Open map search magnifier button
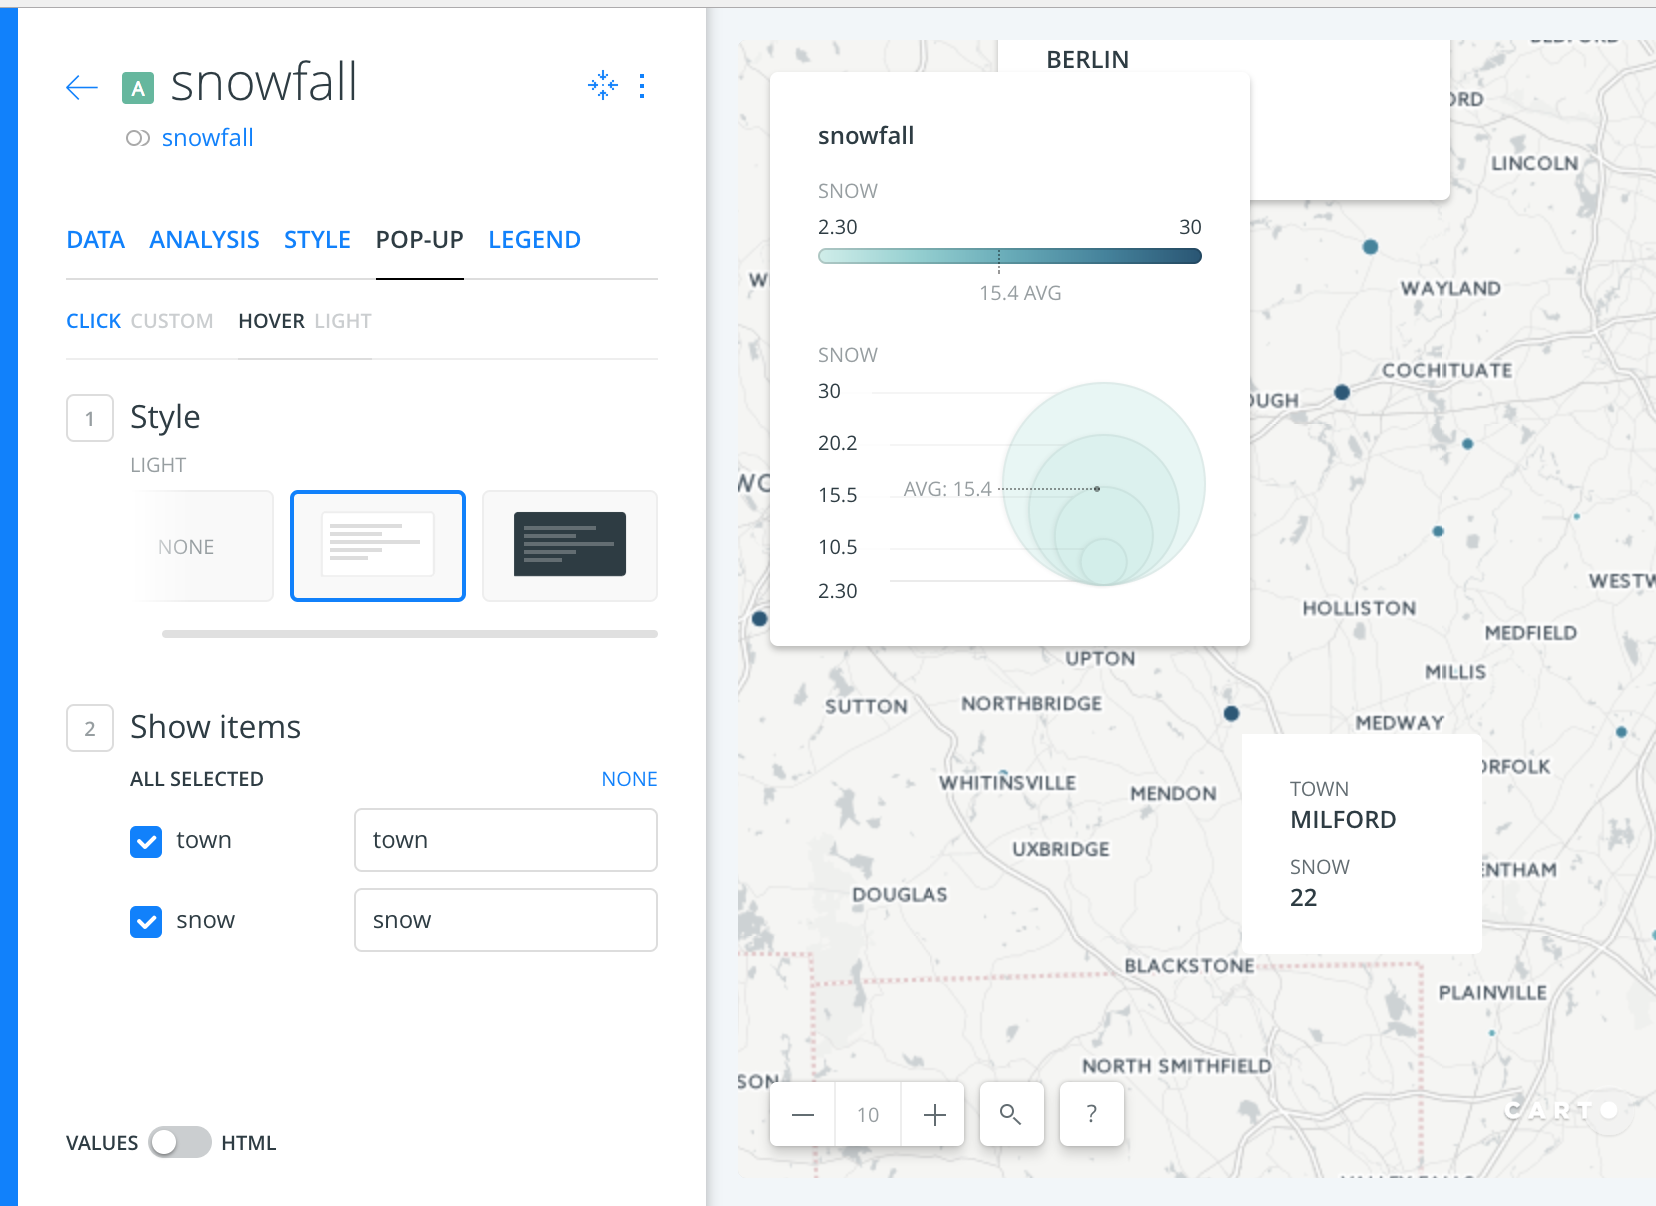1656x1206 pixels. pos(1011,1114)
